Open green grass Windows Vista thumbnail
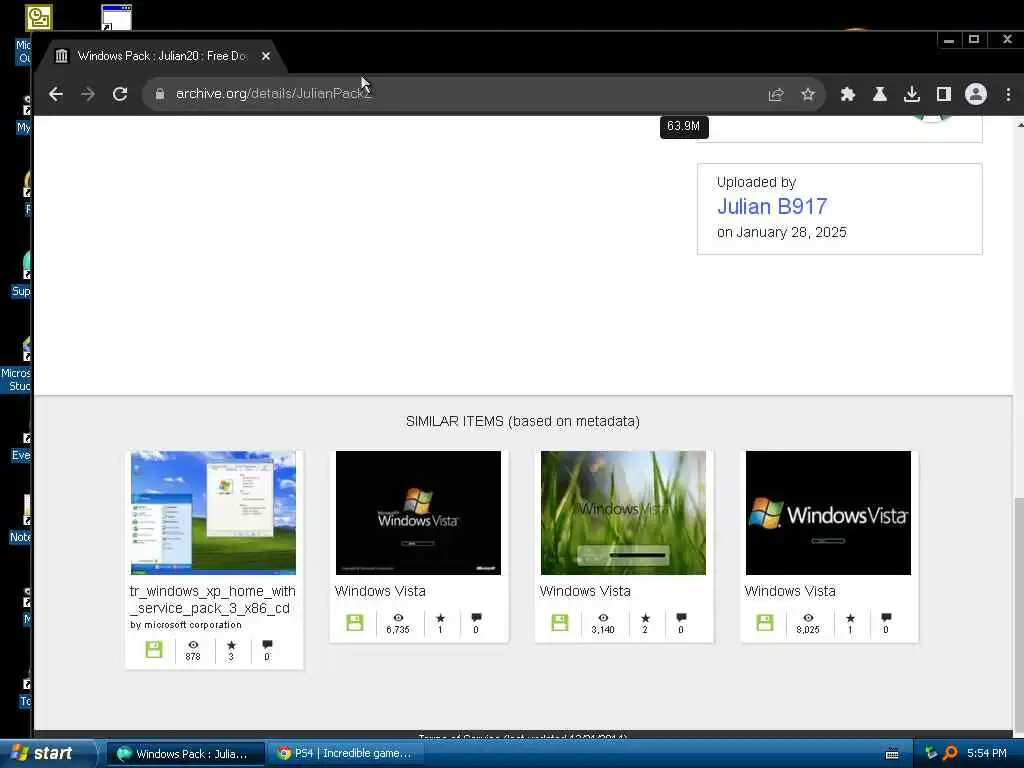The width and height of the screenshot is (1024, 768). click(623, 513)
